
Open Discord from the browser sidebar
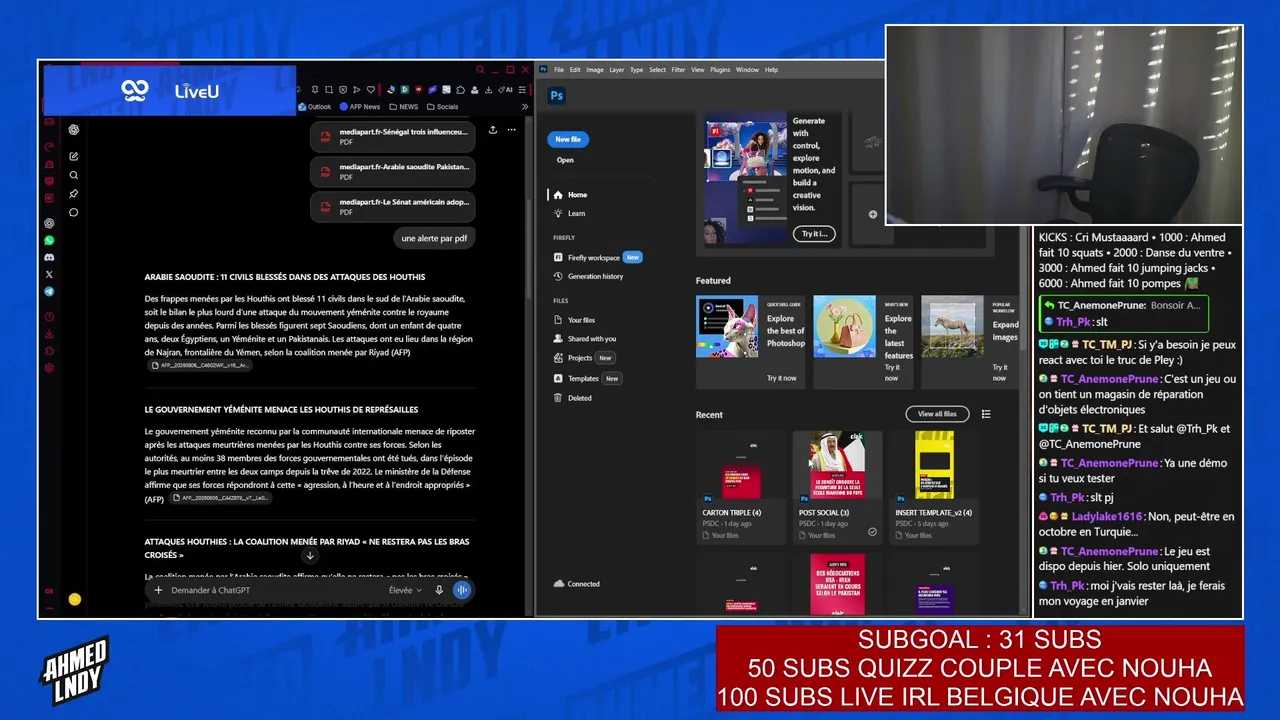49,257
